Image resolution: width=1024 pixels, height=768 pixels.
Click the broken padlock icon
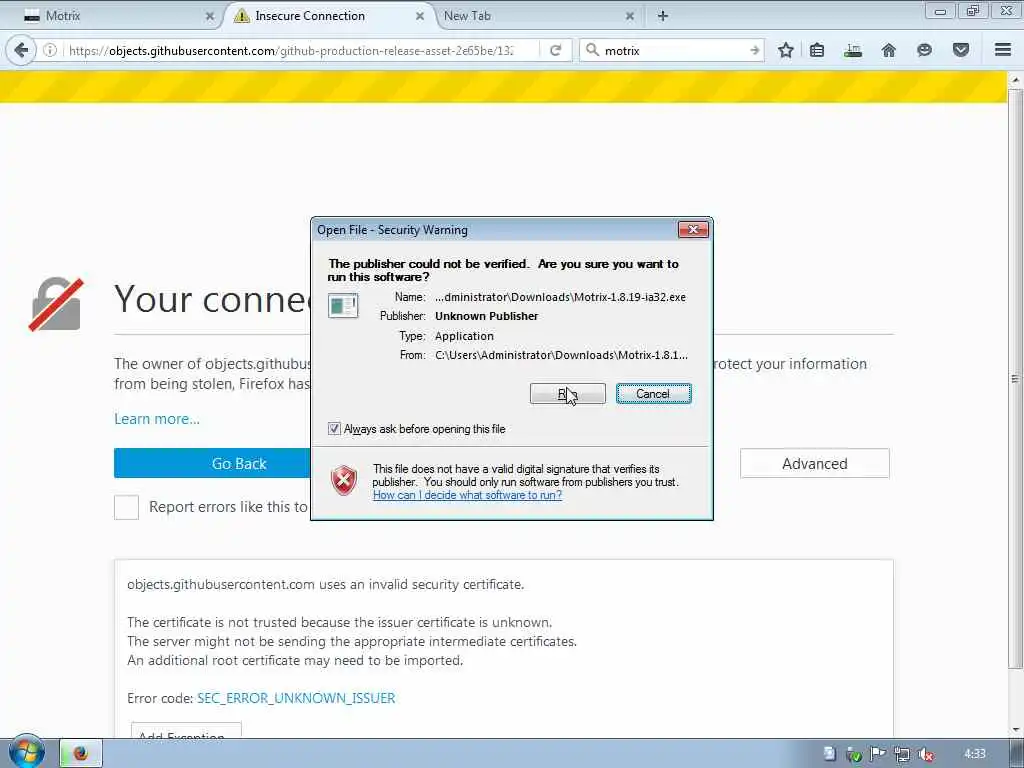[x=56, y=304]
